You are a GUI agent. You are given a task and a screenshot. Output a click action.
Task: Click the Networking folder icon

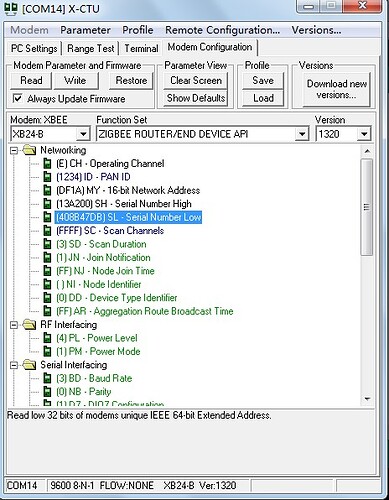click(29, 150)
